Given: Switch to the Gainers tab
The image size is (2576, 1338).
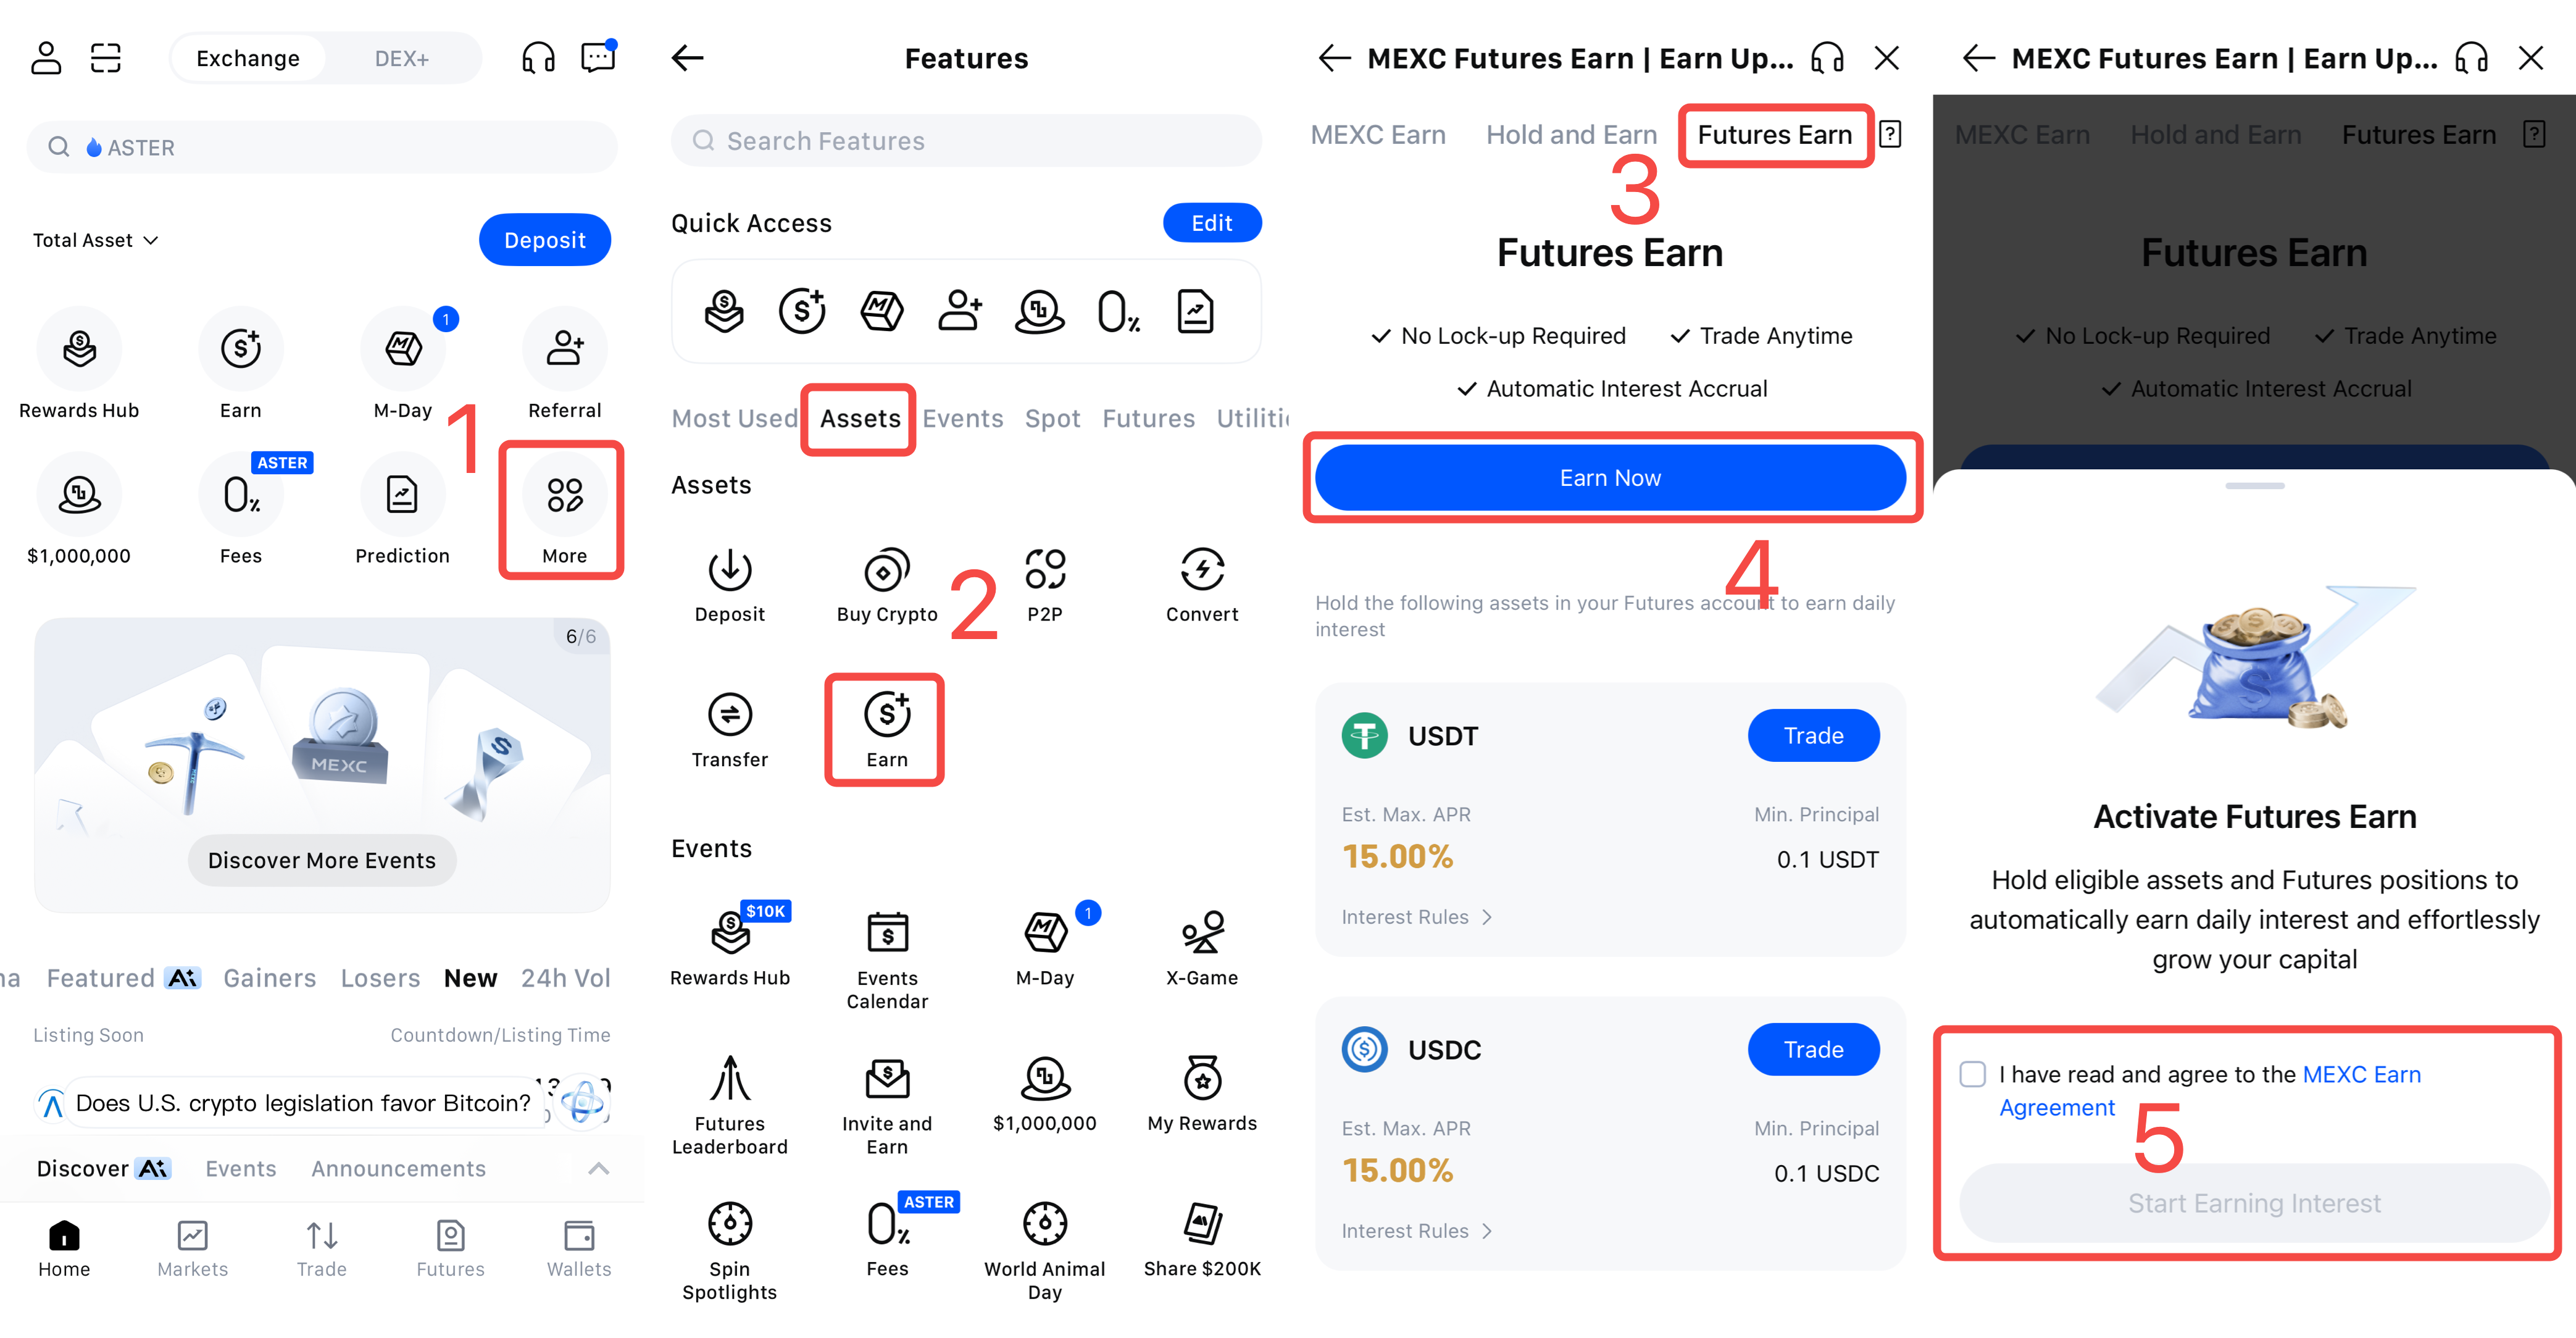Looking at the screenshot, I should [269, 978].
